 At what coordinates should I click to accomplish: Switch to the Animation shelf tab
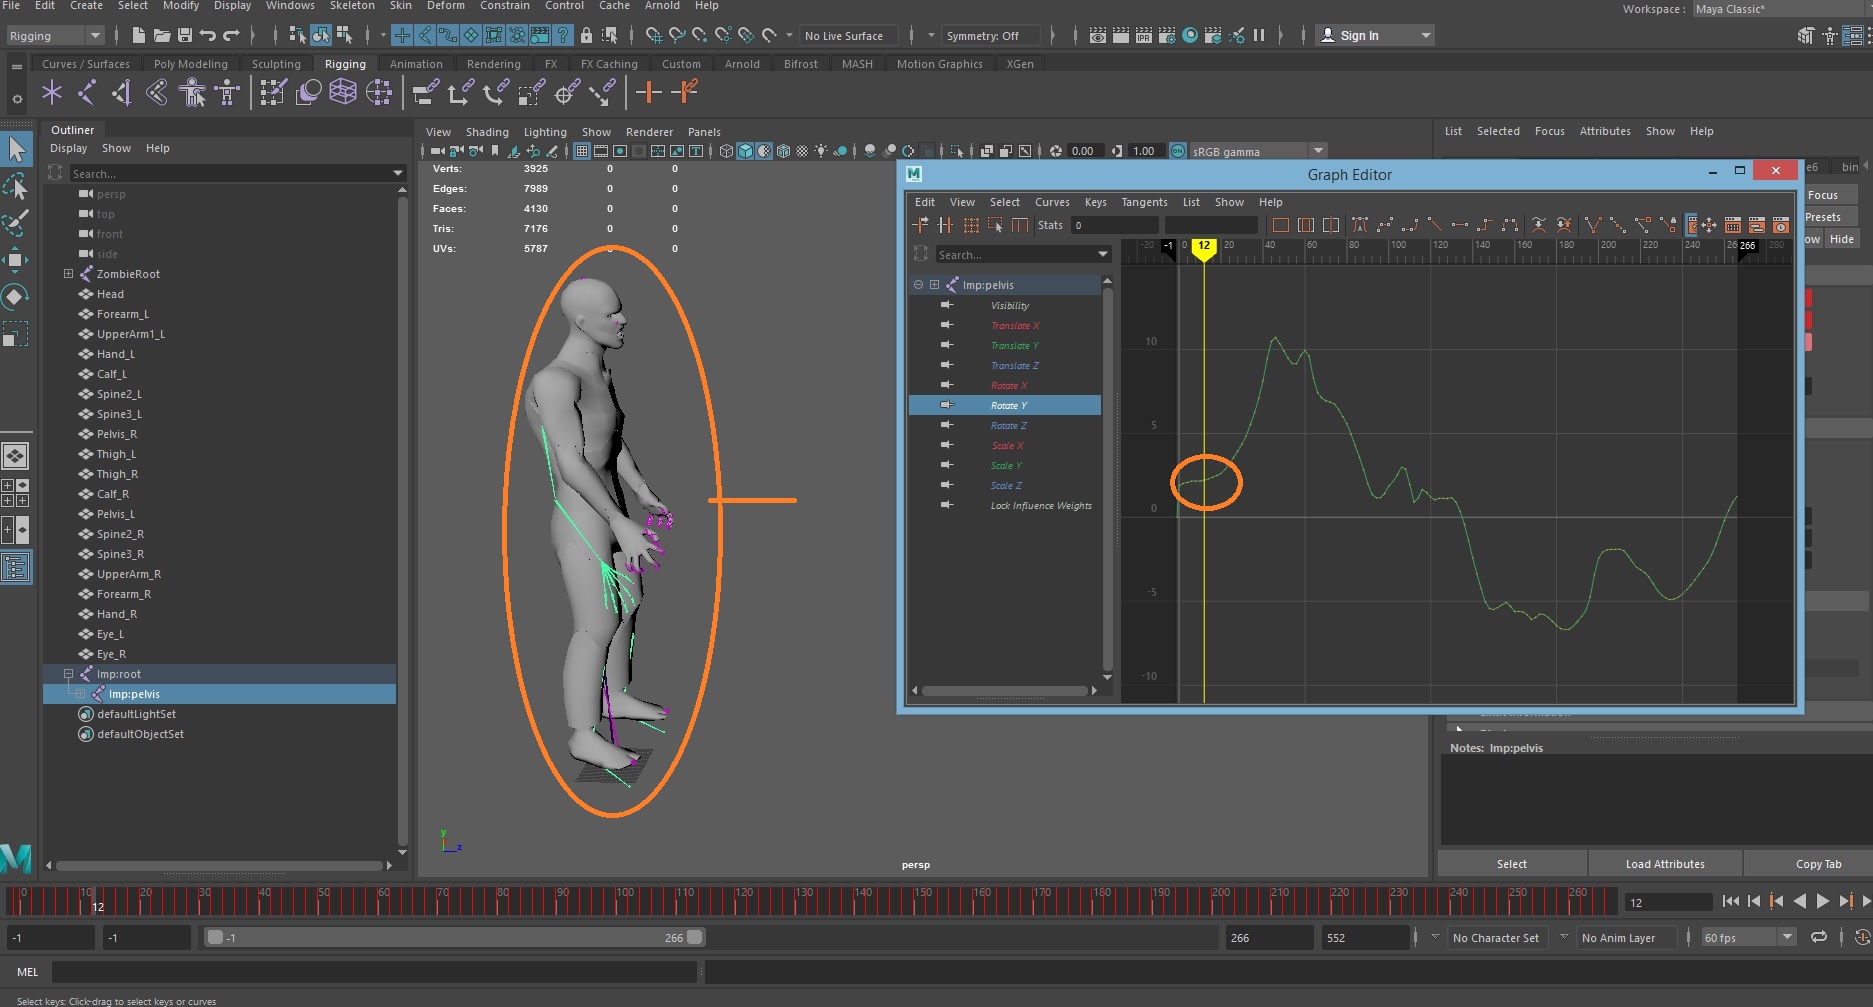[416, 64]
